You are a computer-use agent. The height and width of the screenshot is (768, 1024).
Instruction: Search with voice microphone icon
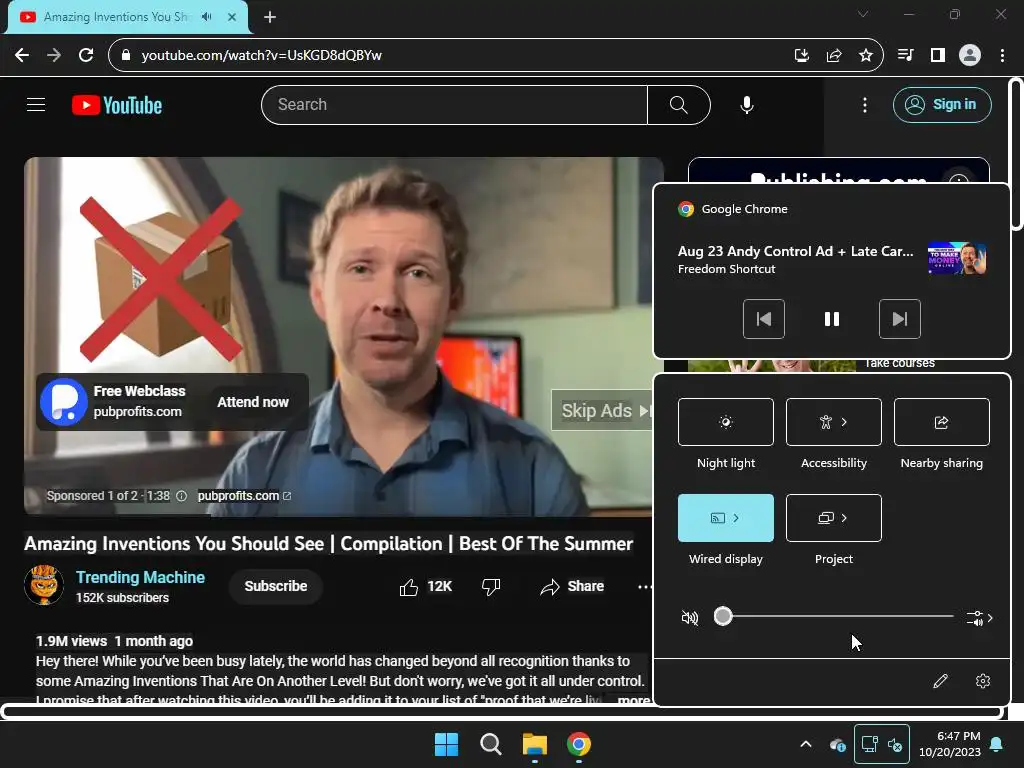click(x=747, y=104)
